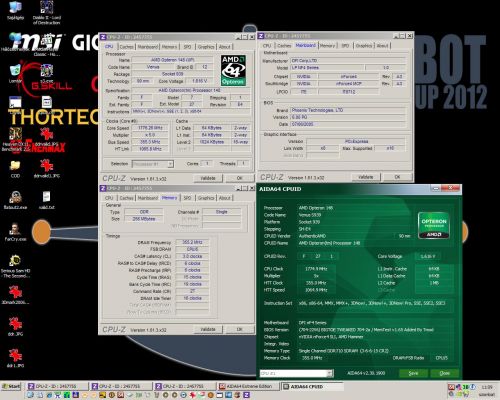Click the Memory Type value DDR in CPU-Z
Viewport: 500px width, 400px height.
pyautogui.click(x=144, y=212)
